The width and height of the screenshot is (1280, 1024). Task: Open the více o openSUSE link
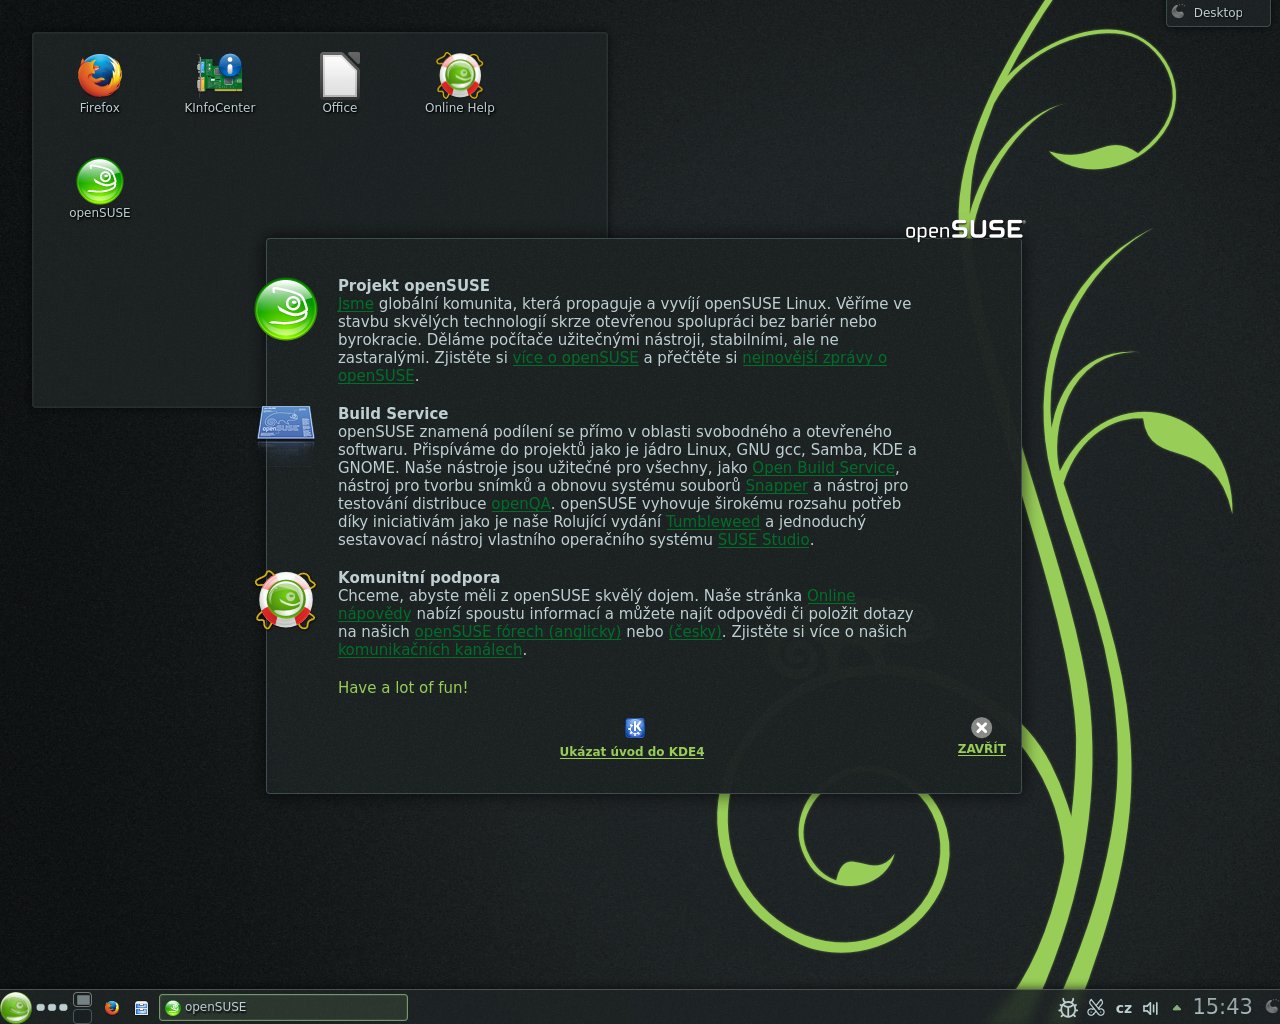pyautogui.click(x=575, y=358)
